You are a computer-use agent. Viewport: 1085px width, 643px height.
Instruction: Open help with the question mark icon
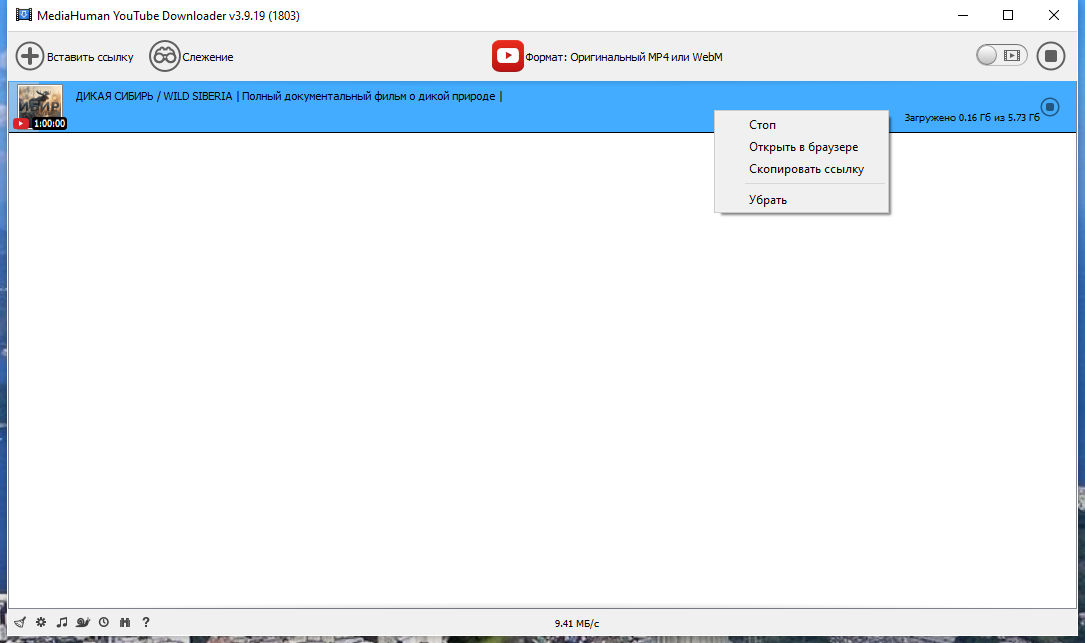pyautogui.click(x=146, y=622)
